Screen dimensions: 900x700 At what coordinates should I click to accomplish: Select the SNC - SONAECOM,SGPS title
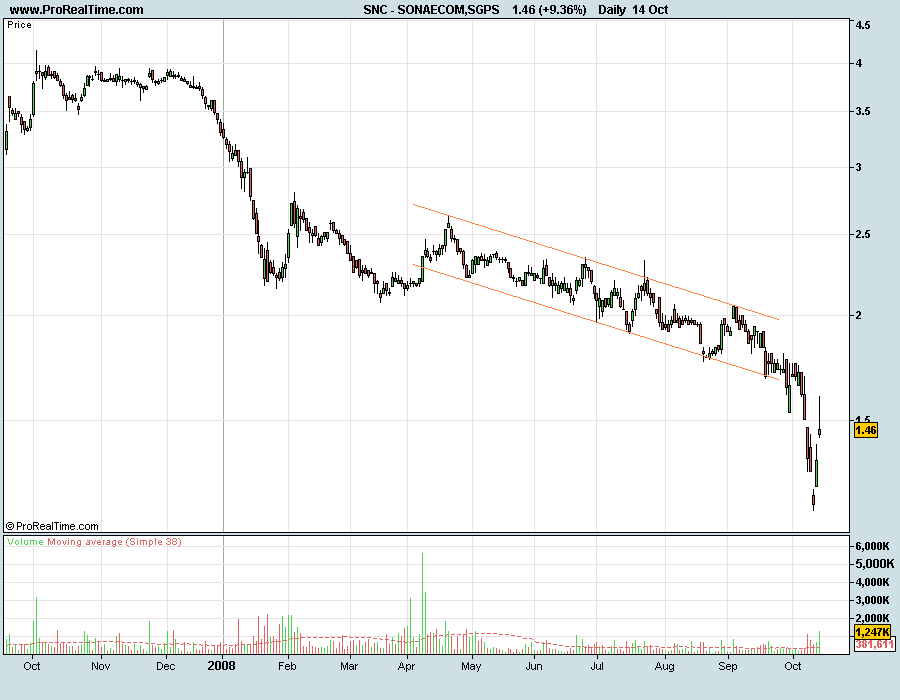pos(431,10)
